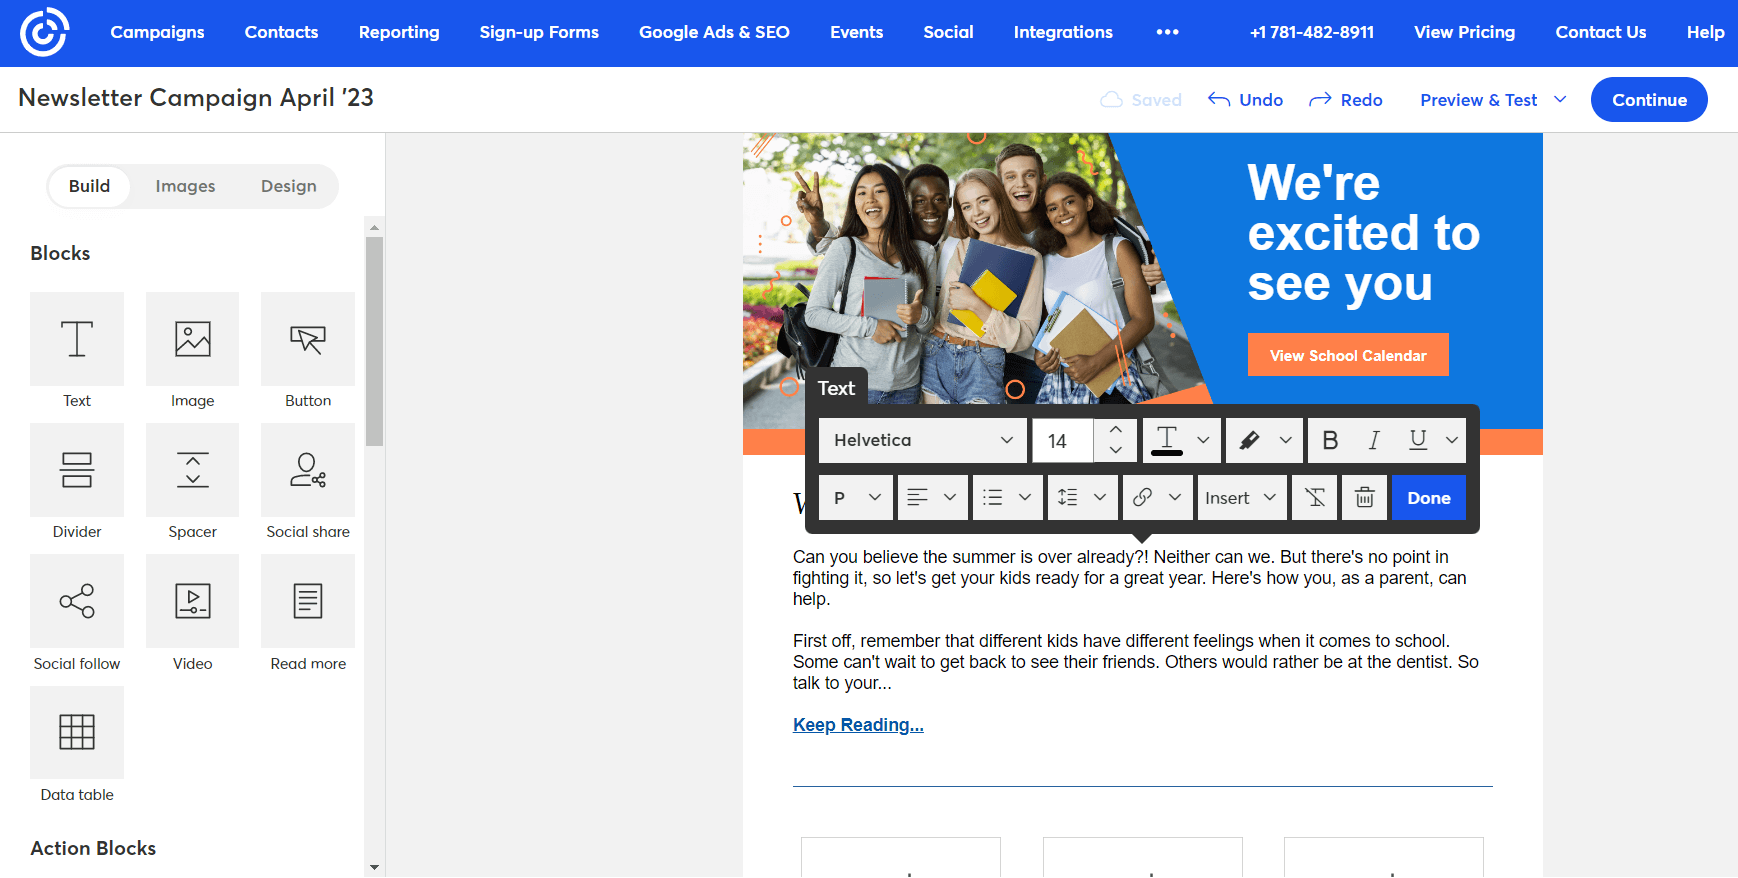Click the line spacing icon
Viewport: 1738px width, 878px height.
click(1068, 498)
